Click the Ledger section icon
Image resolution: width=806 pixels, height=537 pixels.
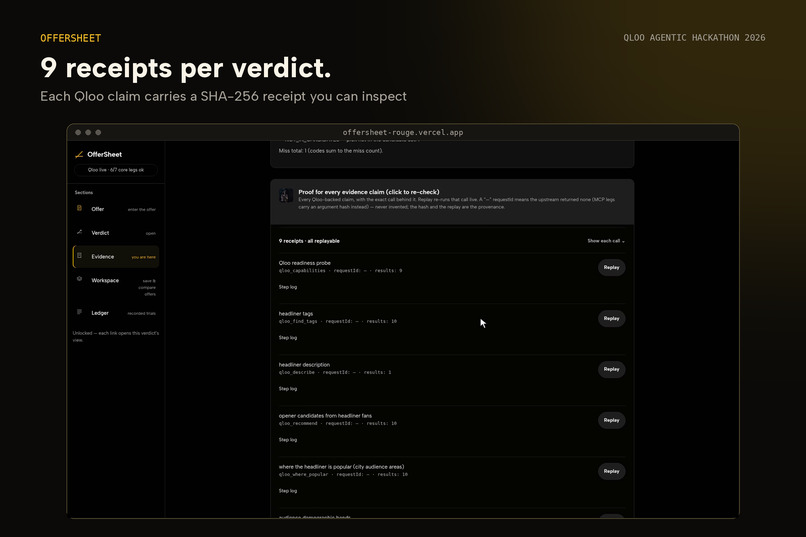click(79, 312)
